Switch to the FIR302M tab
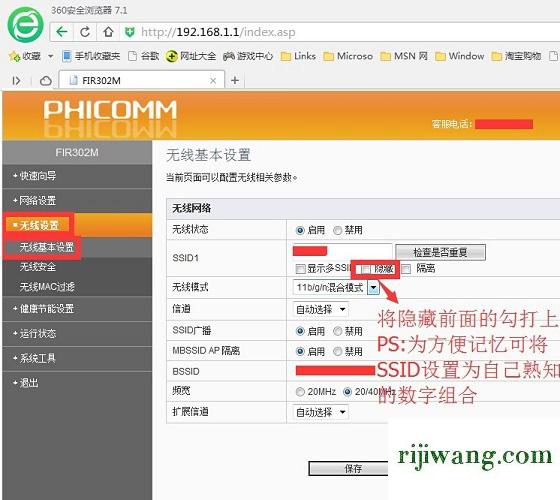Viewport: 560px width, 500px height. click(142, 80)
